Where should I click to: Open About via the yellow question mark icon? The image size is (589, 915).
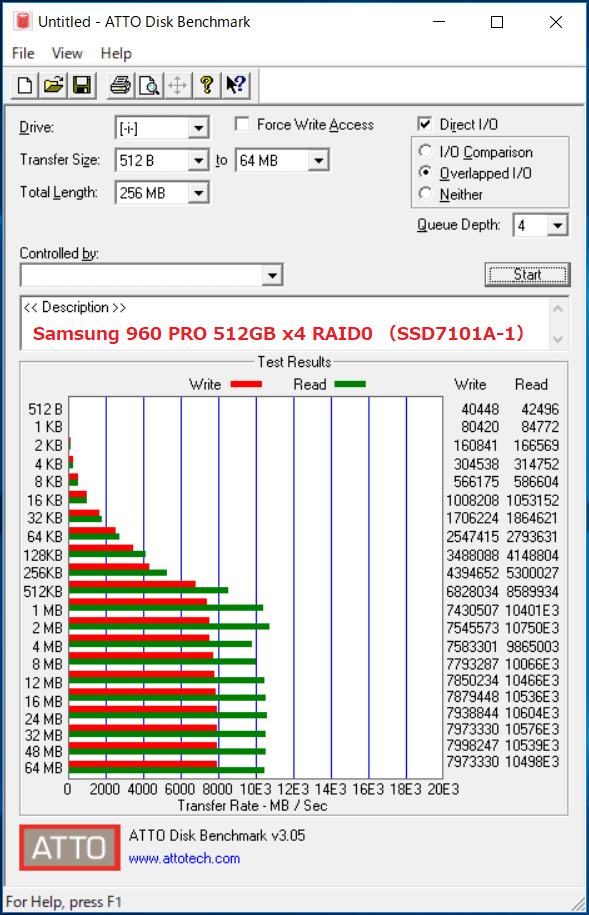click(x=206, y=86)
